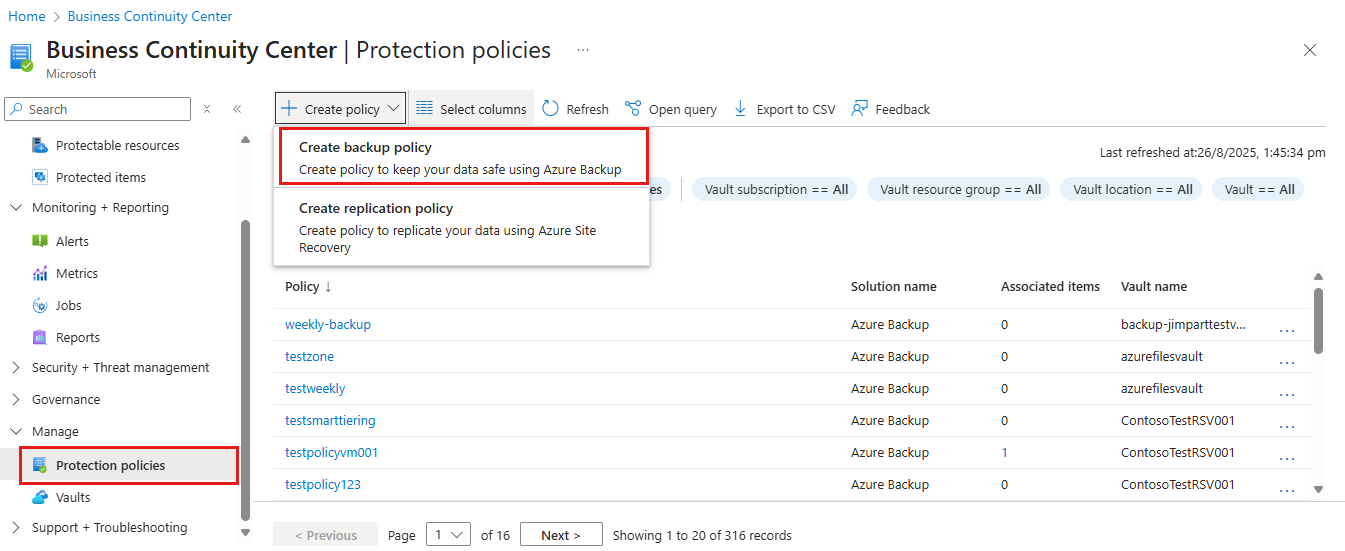
Task: Open Vaults in the sidebar
Action: pyautogui.click(x=73, y=497)
